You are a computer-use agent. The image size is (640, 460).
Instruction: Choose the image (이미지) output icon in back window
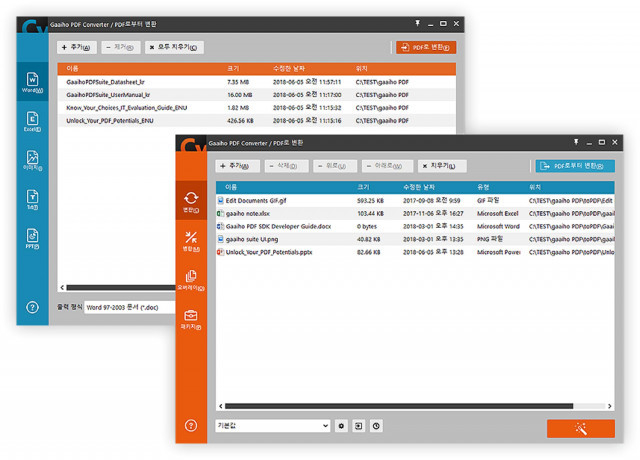click(32, 160)
